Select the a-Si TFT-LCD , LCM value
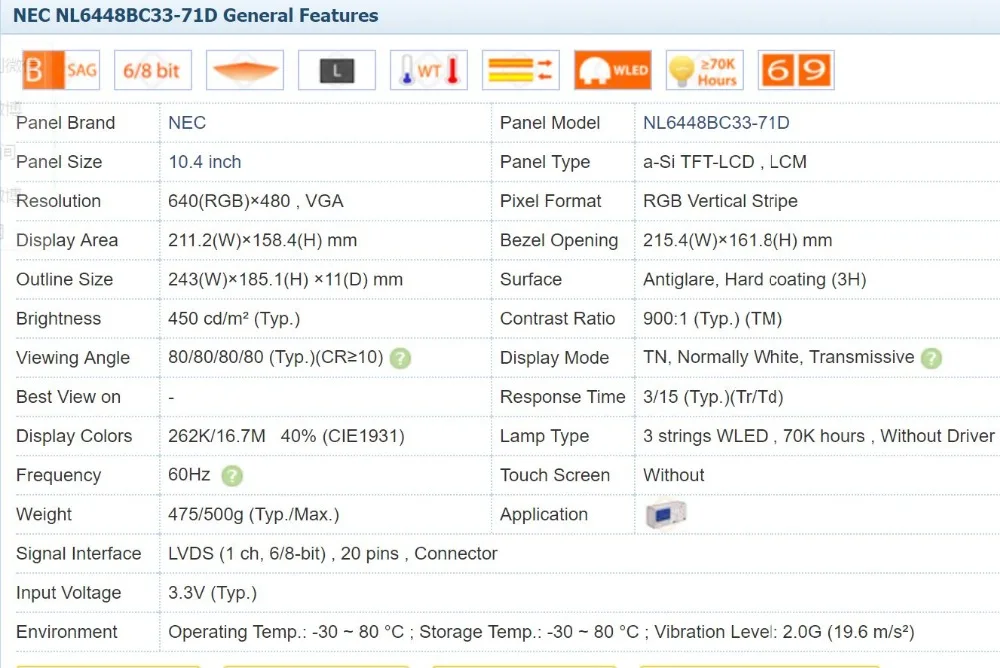This screenshot has width=1000, height=668. coord(724,162)
